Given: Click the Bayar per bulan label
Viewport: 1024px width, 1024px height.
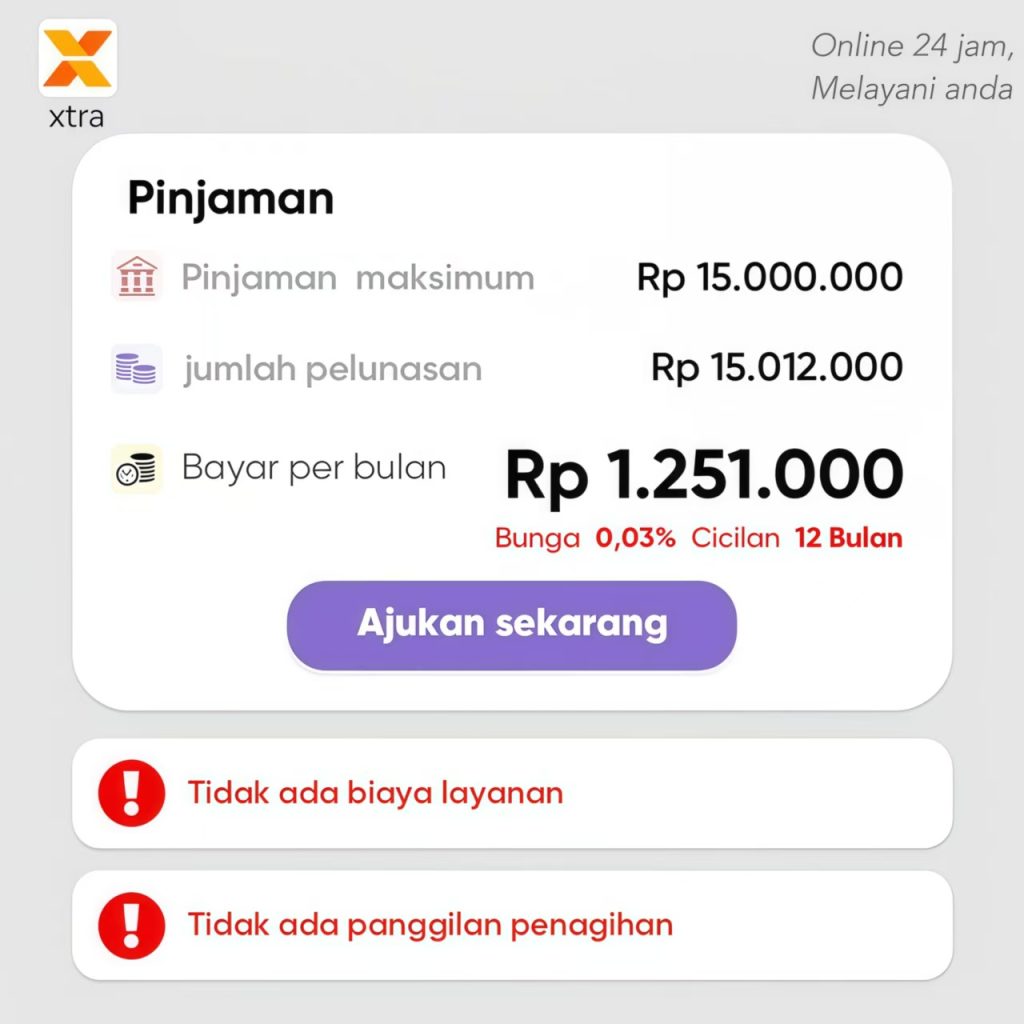Looking at the screenshot, I should (313, 467).
